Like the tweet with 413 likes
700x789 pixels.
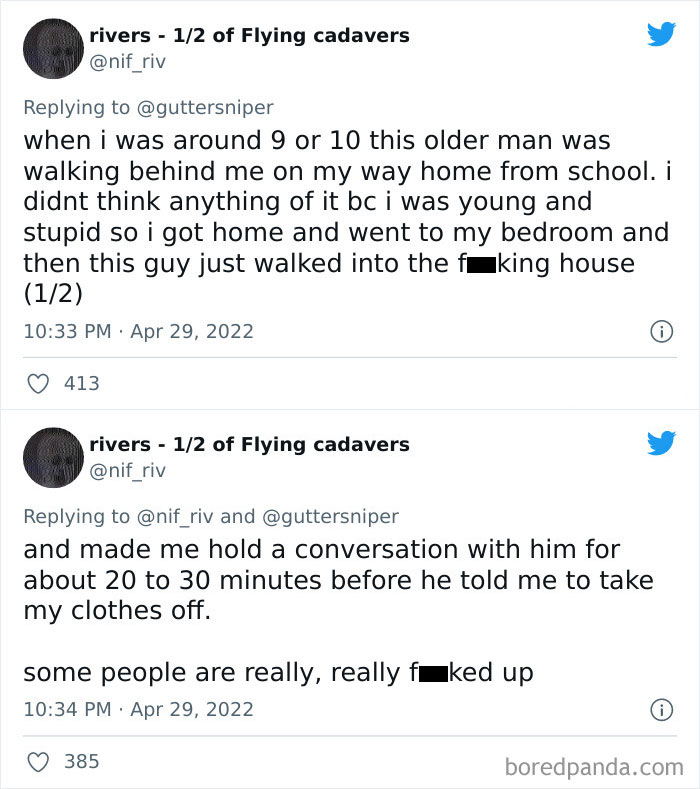point(38,383)
